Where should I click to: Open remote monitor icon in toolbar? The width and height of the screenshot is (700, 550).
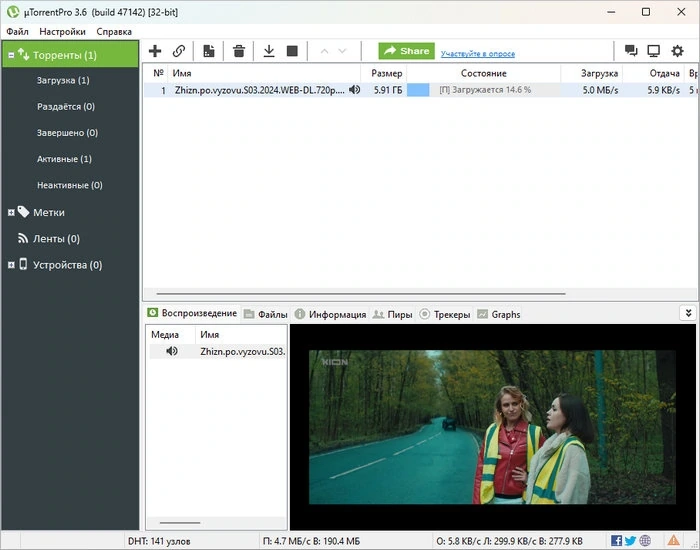654,51
